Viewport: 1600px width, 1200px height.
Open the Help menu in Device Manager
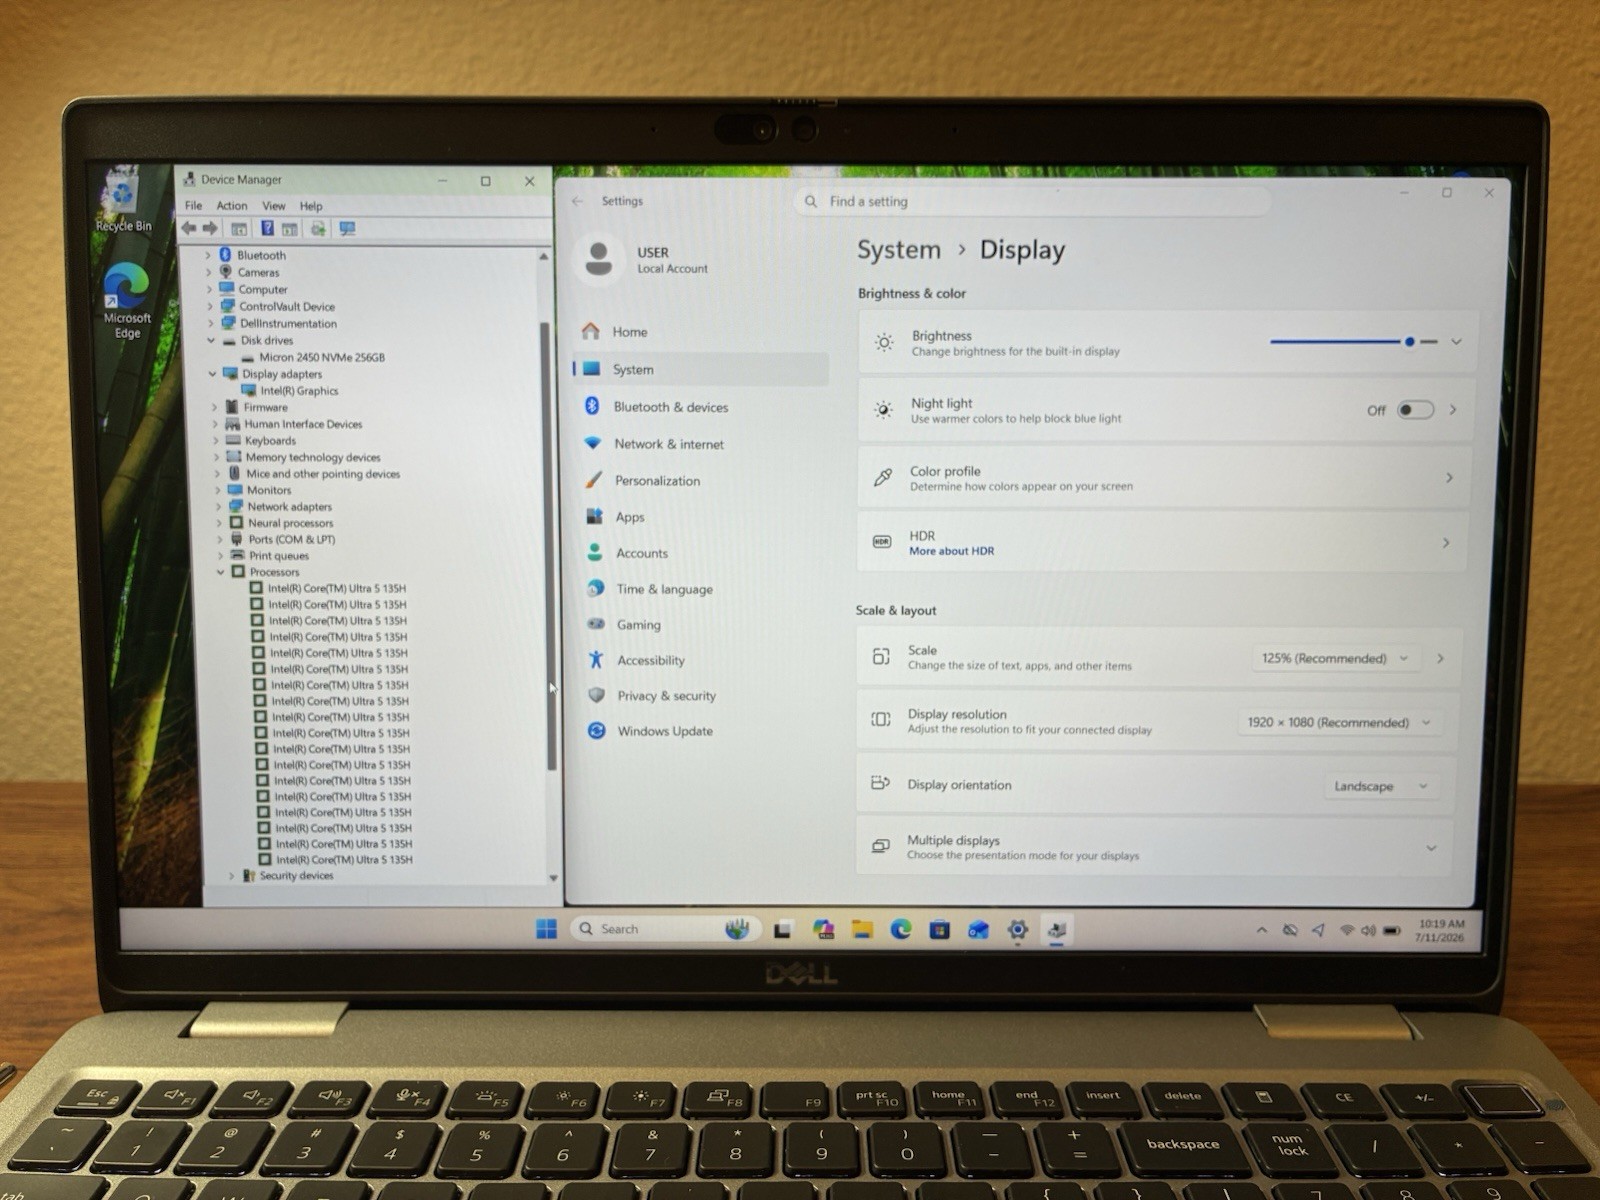(x=311, y=206)
